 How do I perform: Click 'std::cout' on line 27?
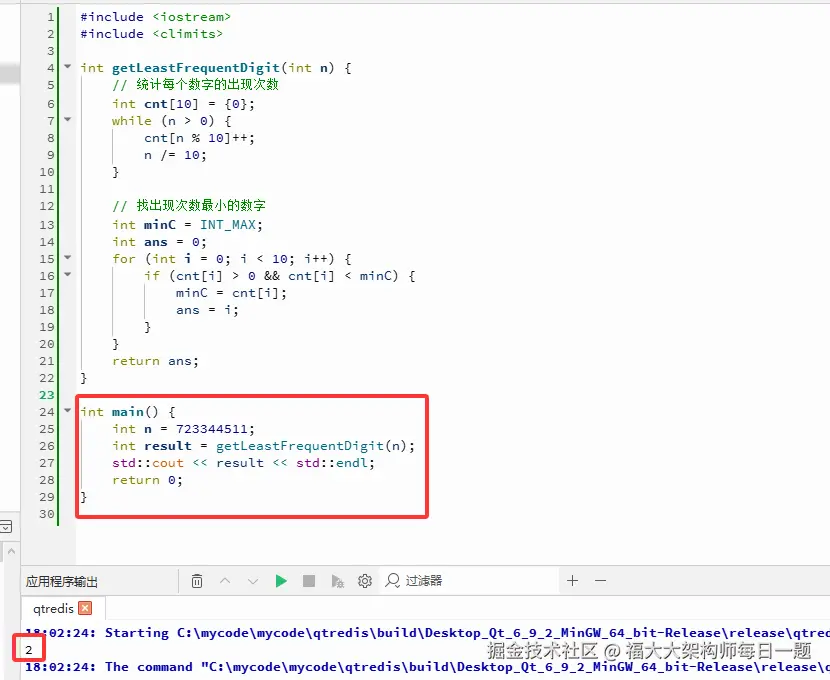pyautogui.click(x=148, y=463)
